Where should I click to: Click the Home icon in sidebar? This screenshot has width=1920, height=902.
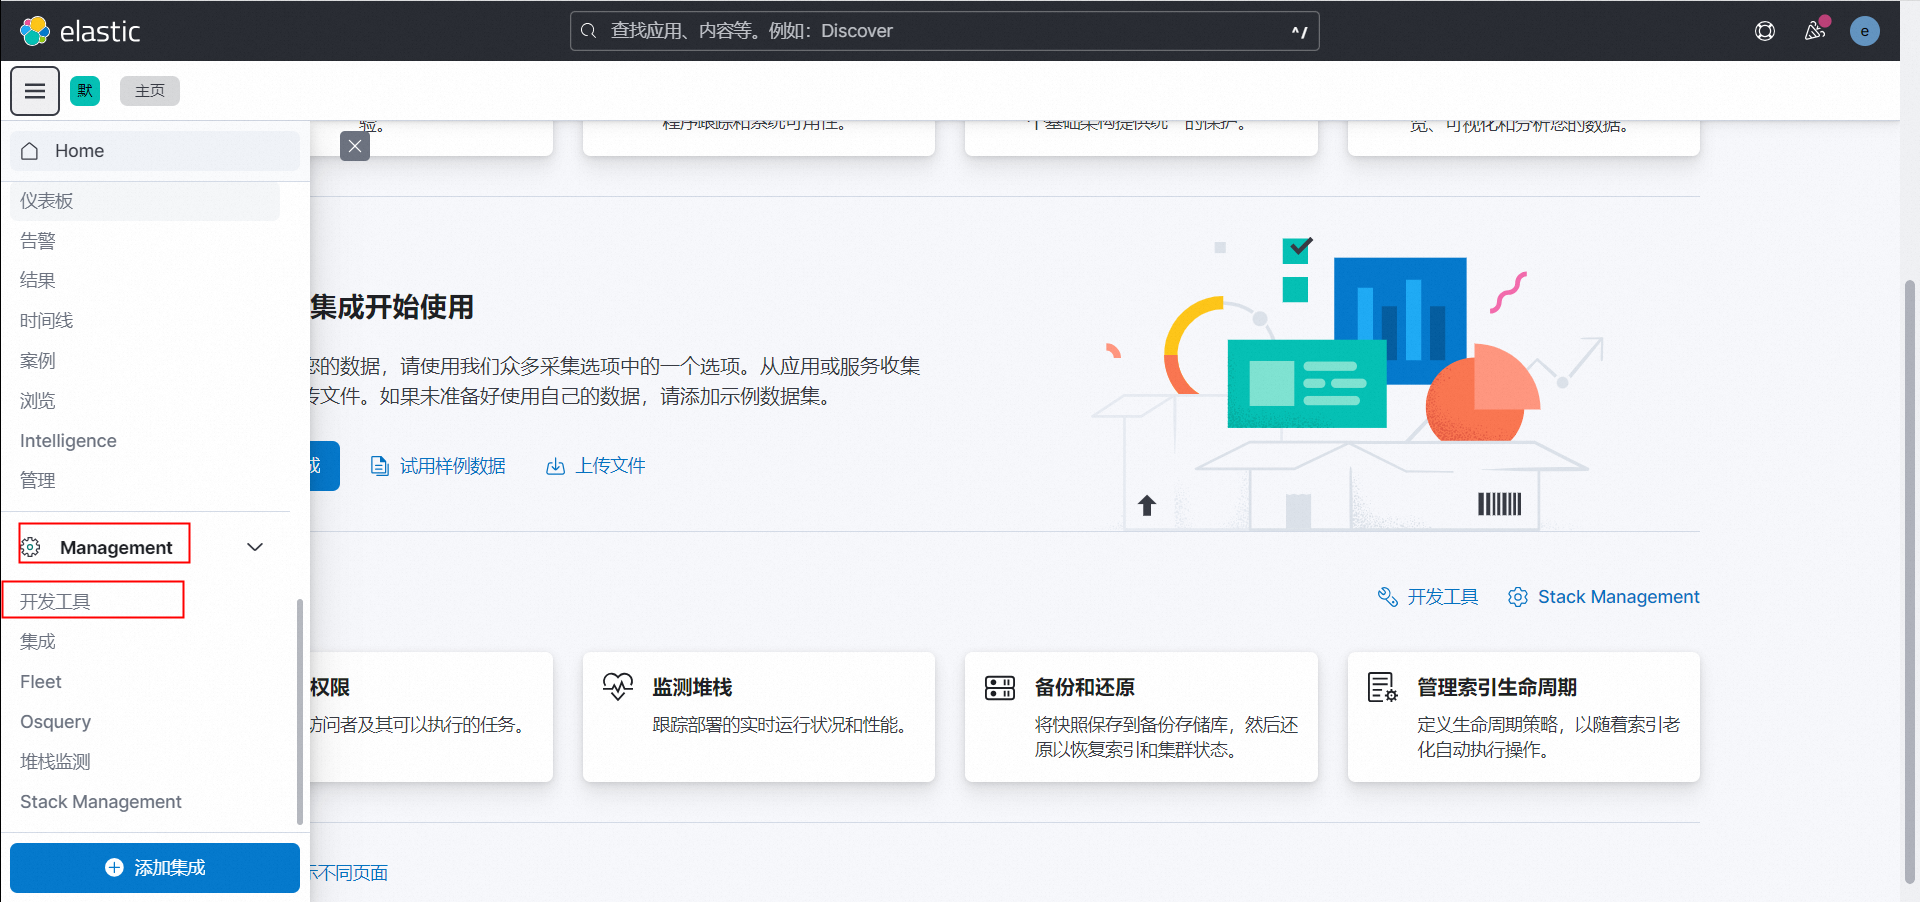30,151
